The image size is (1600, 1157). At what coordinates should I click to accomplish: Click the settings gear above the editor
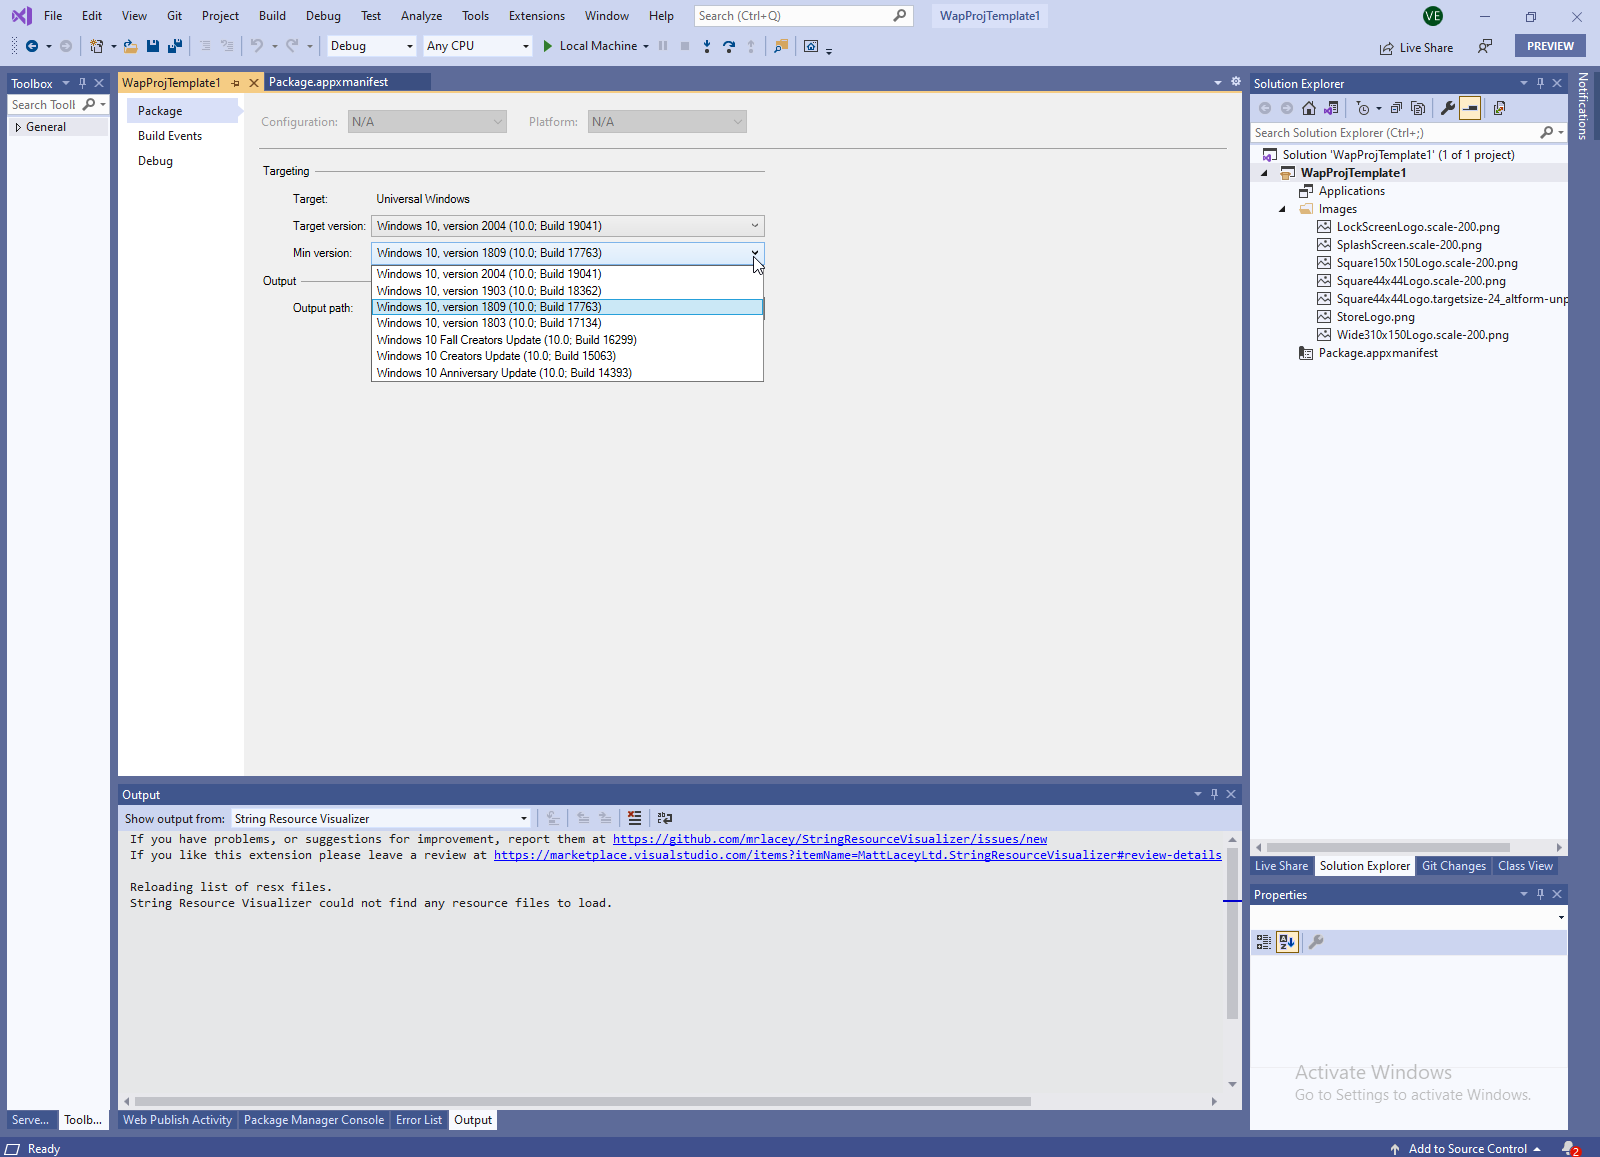click(x=1236, y=82)
